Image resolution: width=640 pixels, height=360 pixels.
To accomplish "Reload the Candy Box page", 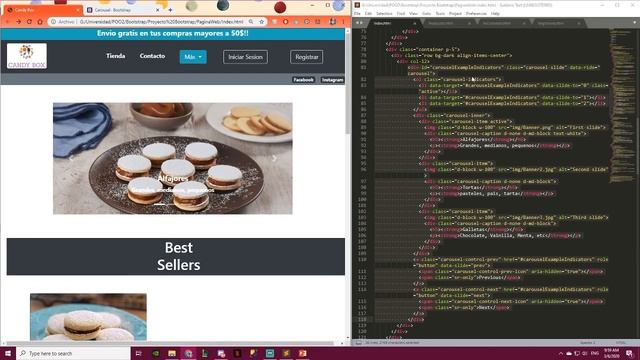I will 29,22.
